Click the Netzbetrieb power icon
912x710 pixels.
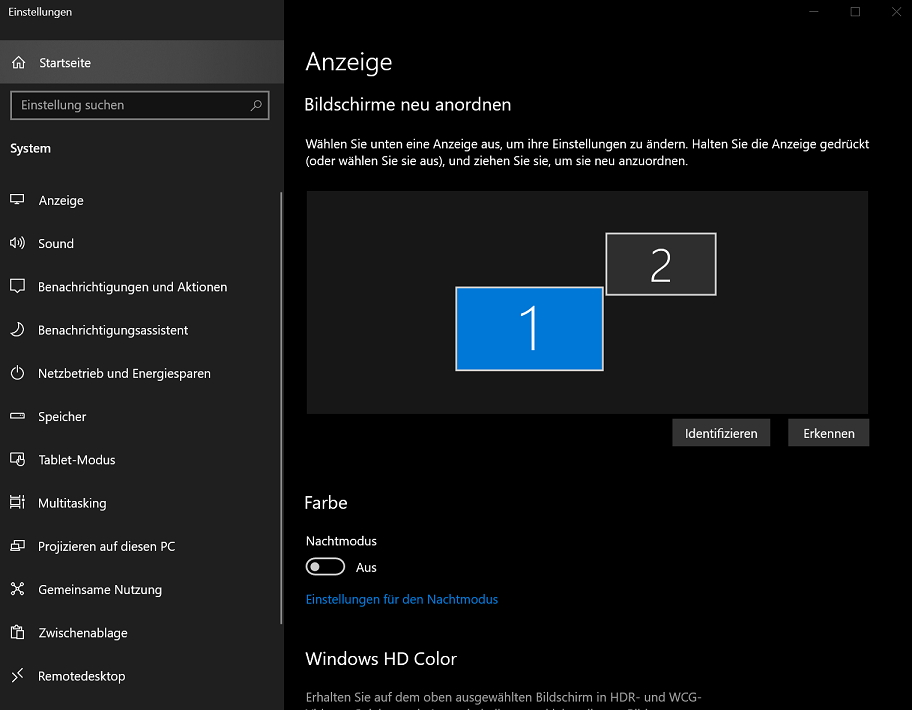coord(17,373)
